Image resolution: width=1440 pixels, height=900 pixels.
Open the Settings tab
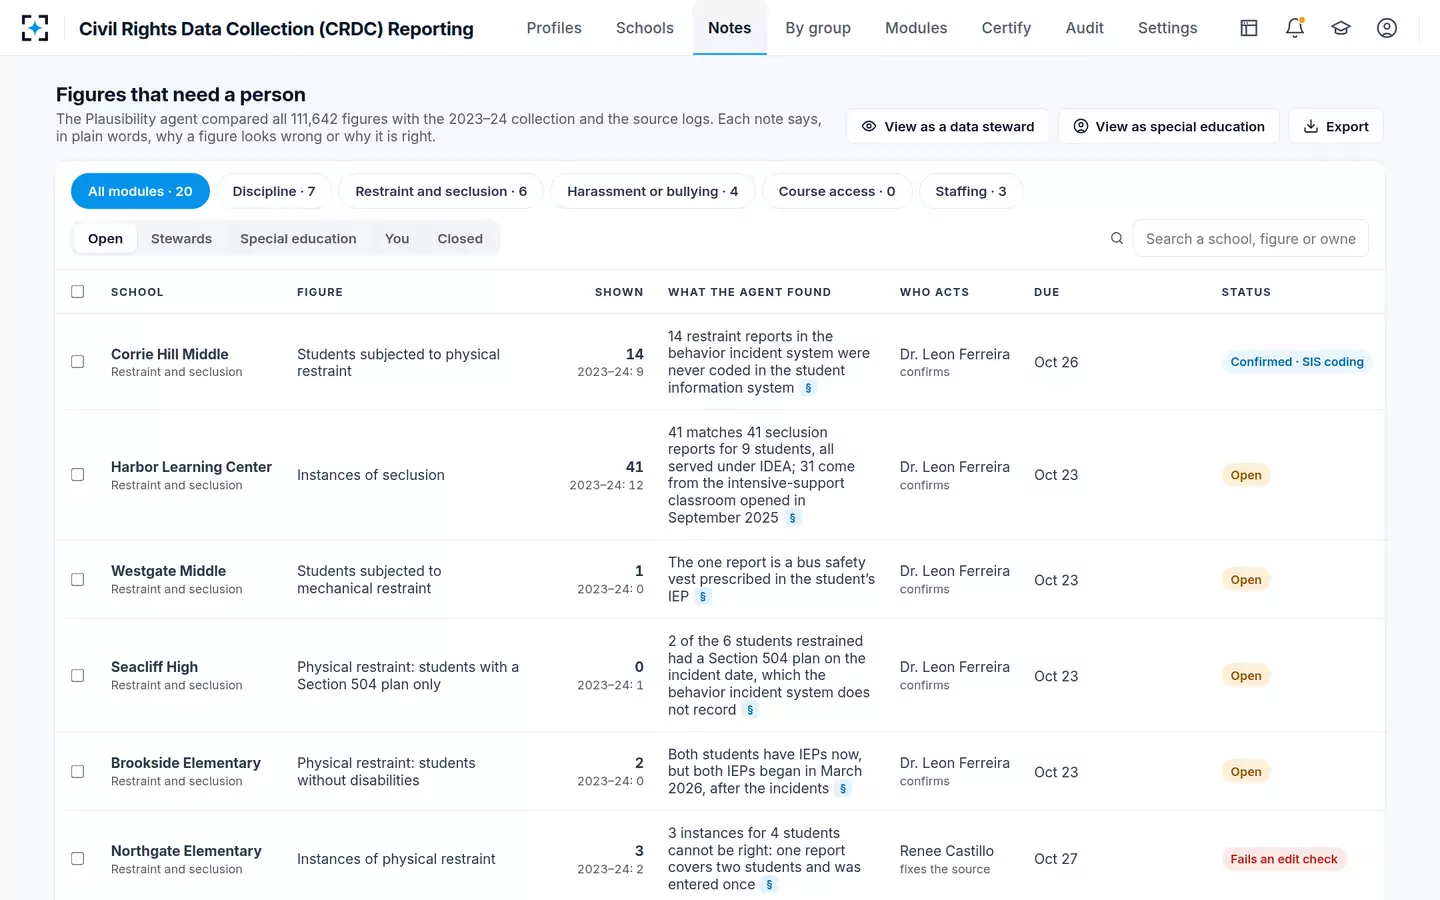[1168, 28]
